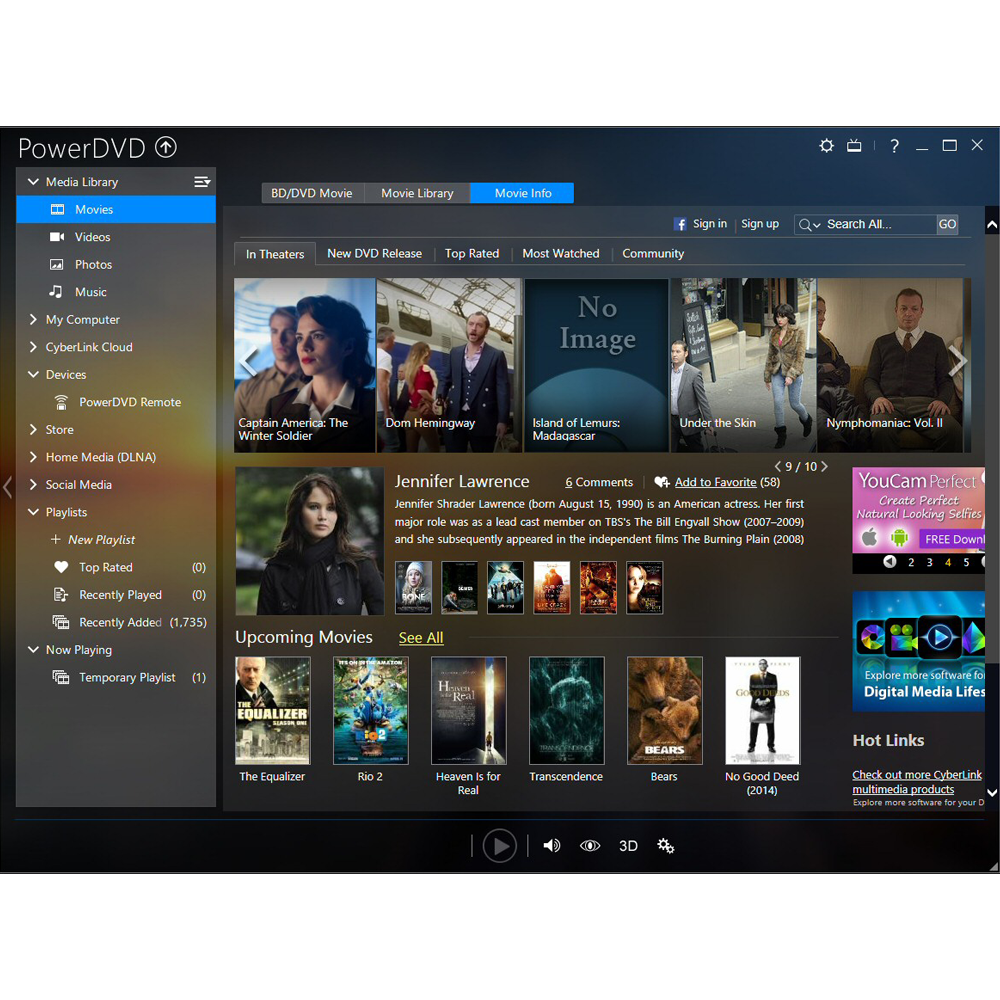Click the scroll up arrow of the content scrollbar
Image resolution: width=1000 pixels, height=1000 pixels.
coord(992,224)
